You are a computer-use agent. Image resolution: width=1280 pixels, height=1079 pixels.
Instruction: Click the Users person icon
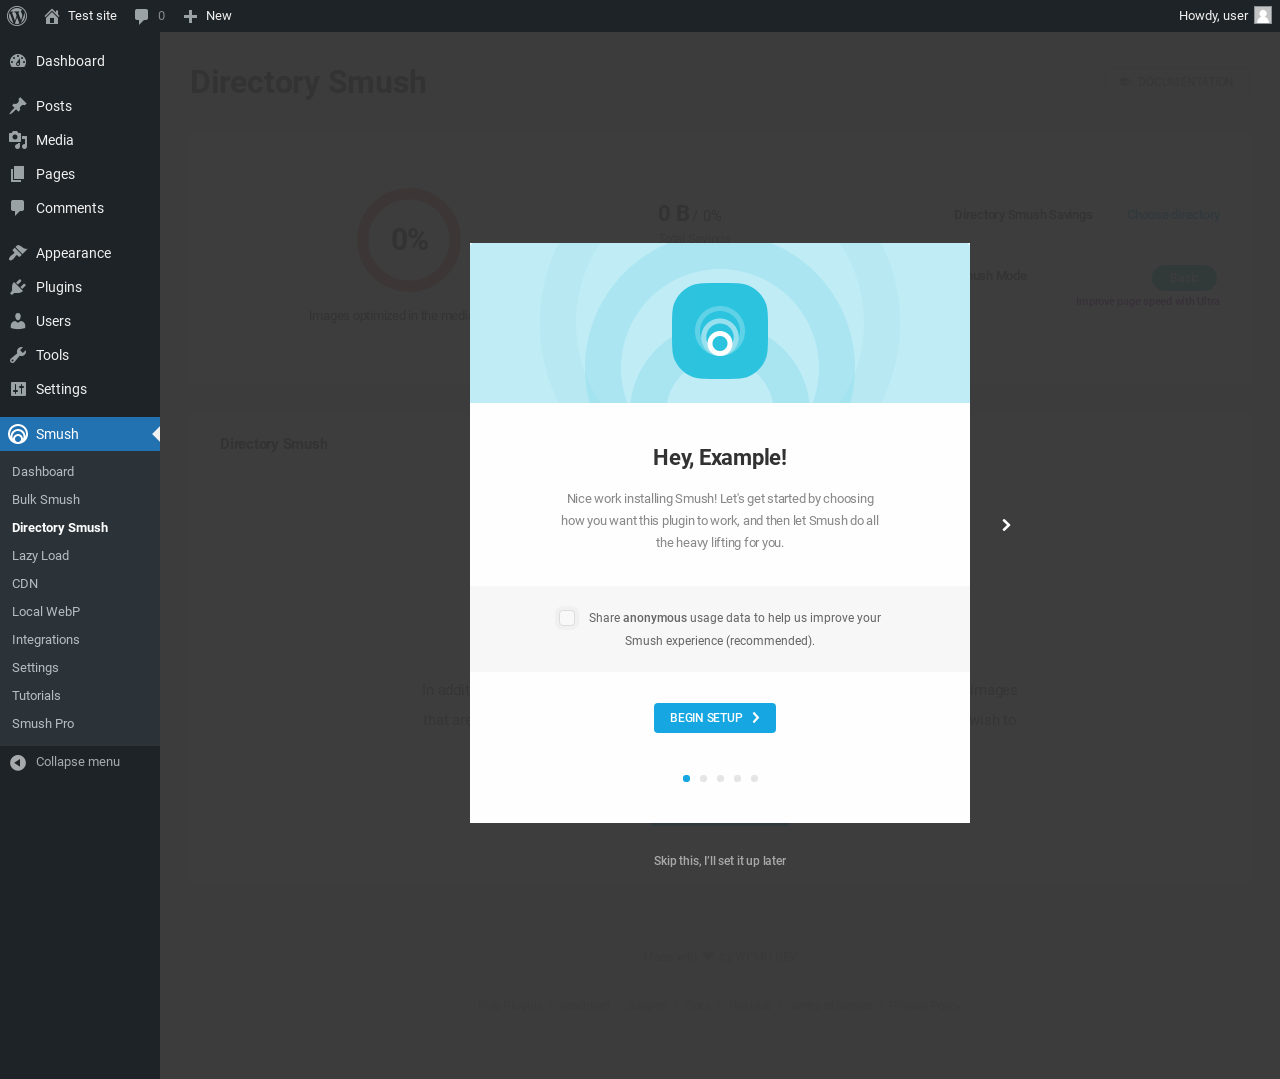tap(18, 321)
